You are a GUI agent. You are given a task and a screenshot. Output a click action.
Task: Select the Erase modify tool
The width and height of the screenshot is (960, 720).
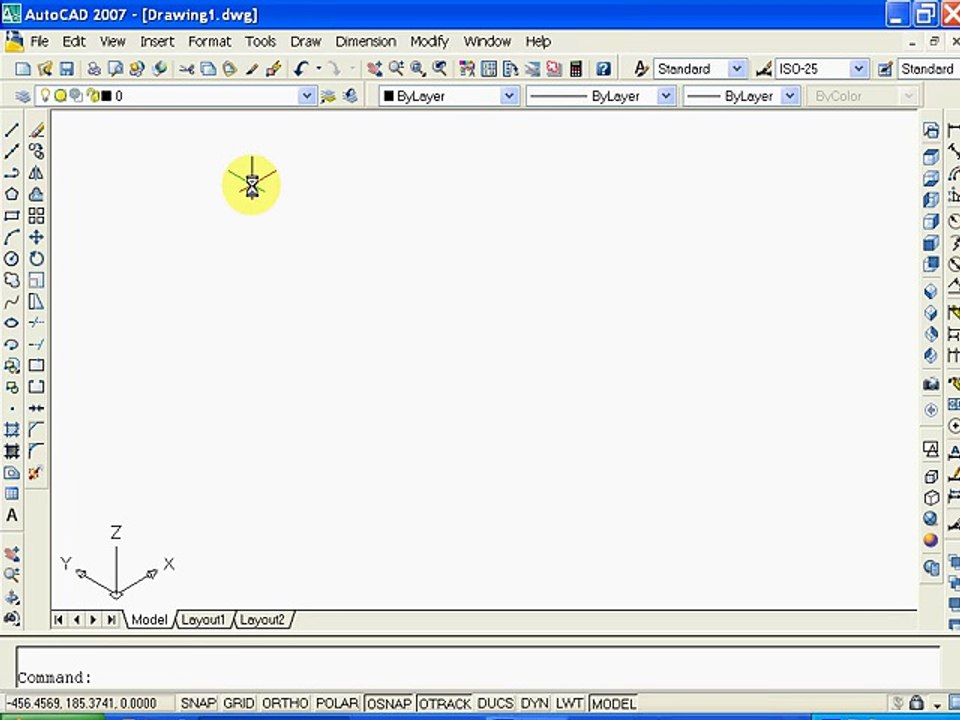pos(36,130)
